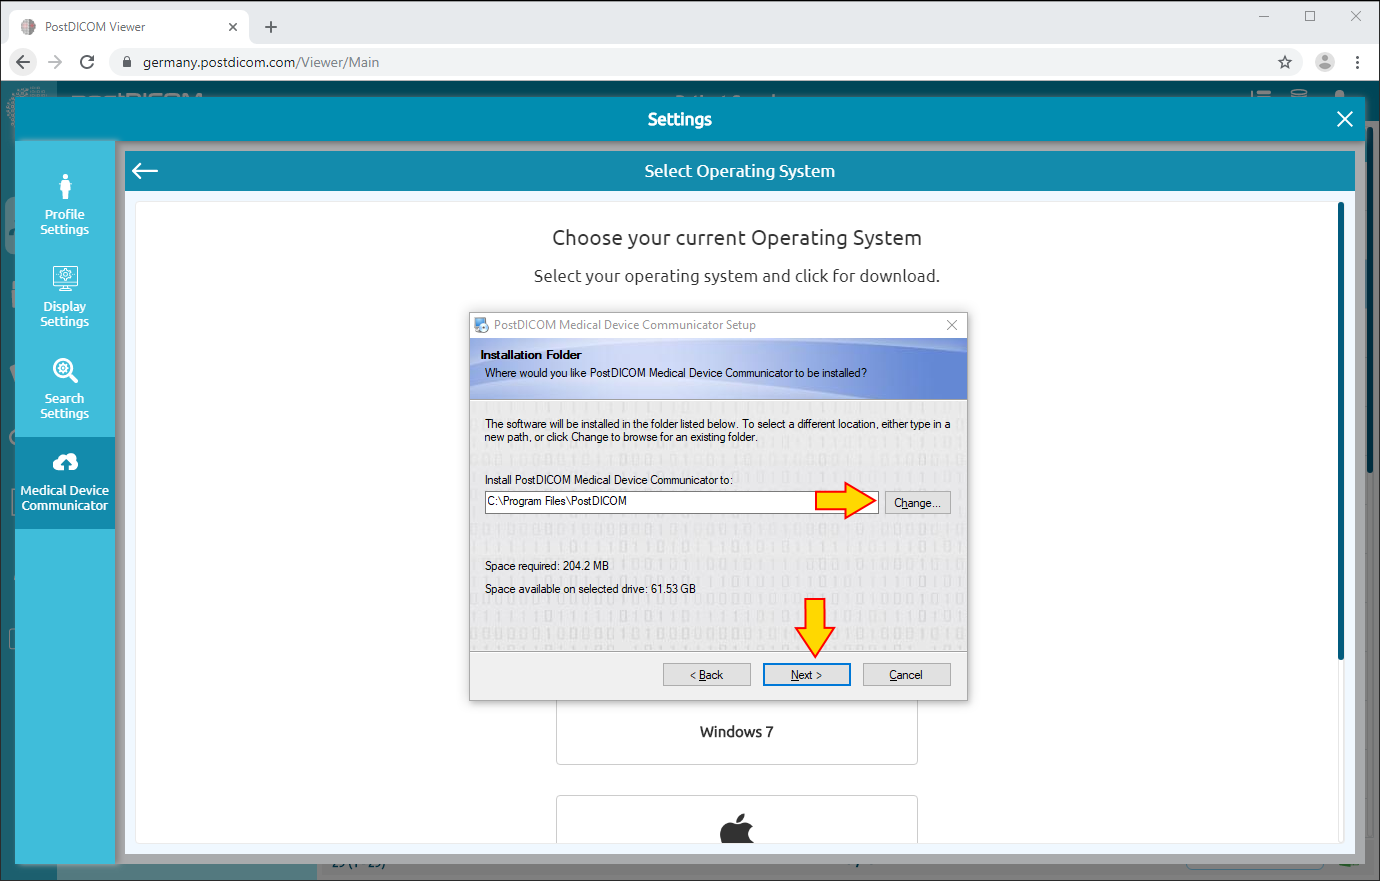Click the settings panel vertical scrollbar

[x=1341, y=430]
